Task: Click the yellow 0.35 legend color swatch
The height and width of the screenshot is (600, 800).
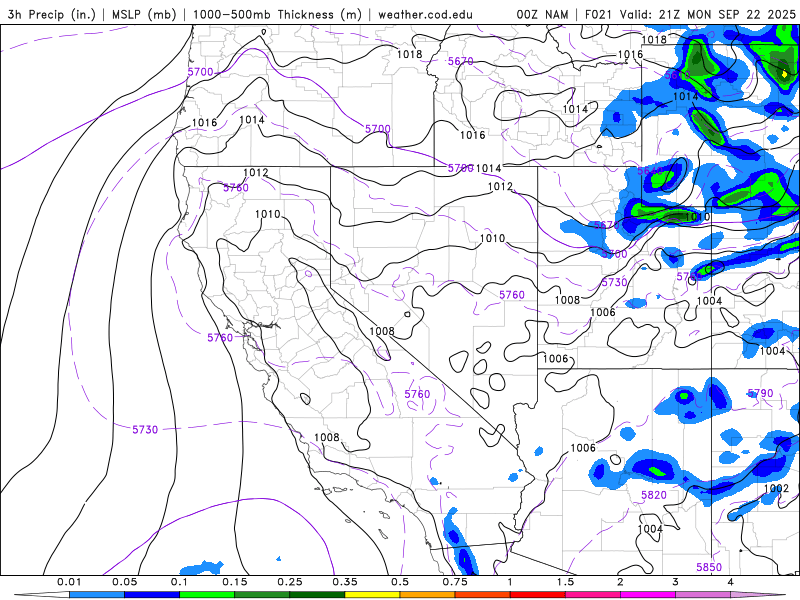Action: (372, 595)
